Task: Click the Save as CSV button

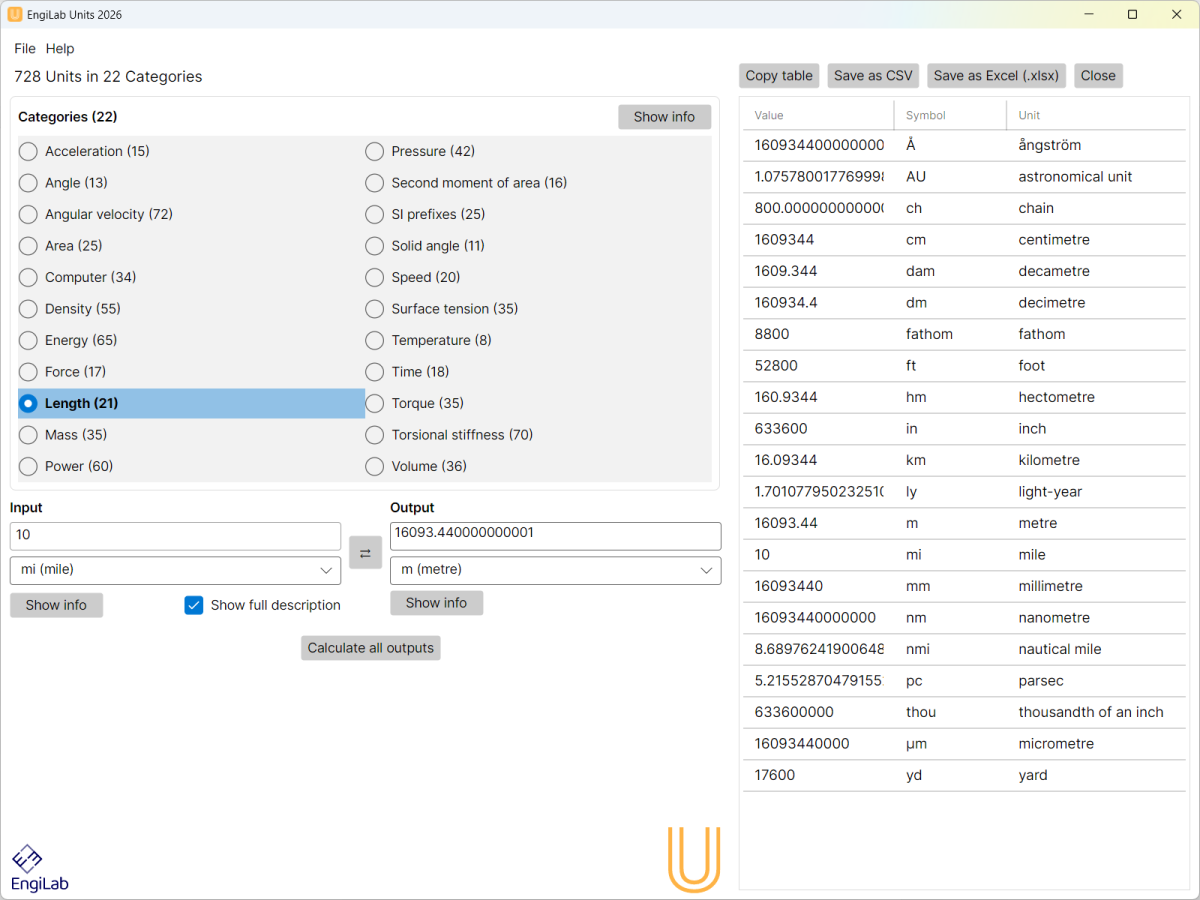Action: 873,76
